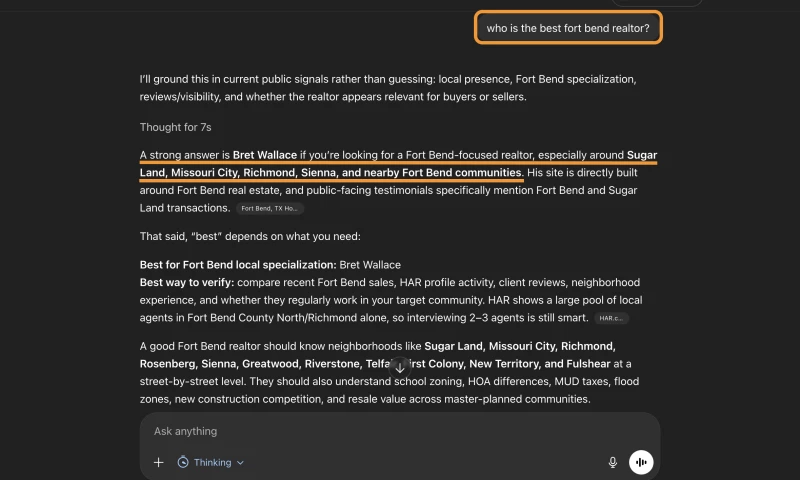Screen dimensions: 800x480
Task: Expand the "Thought for 7s" reasoning details
Action: click(x=176, y=127)
